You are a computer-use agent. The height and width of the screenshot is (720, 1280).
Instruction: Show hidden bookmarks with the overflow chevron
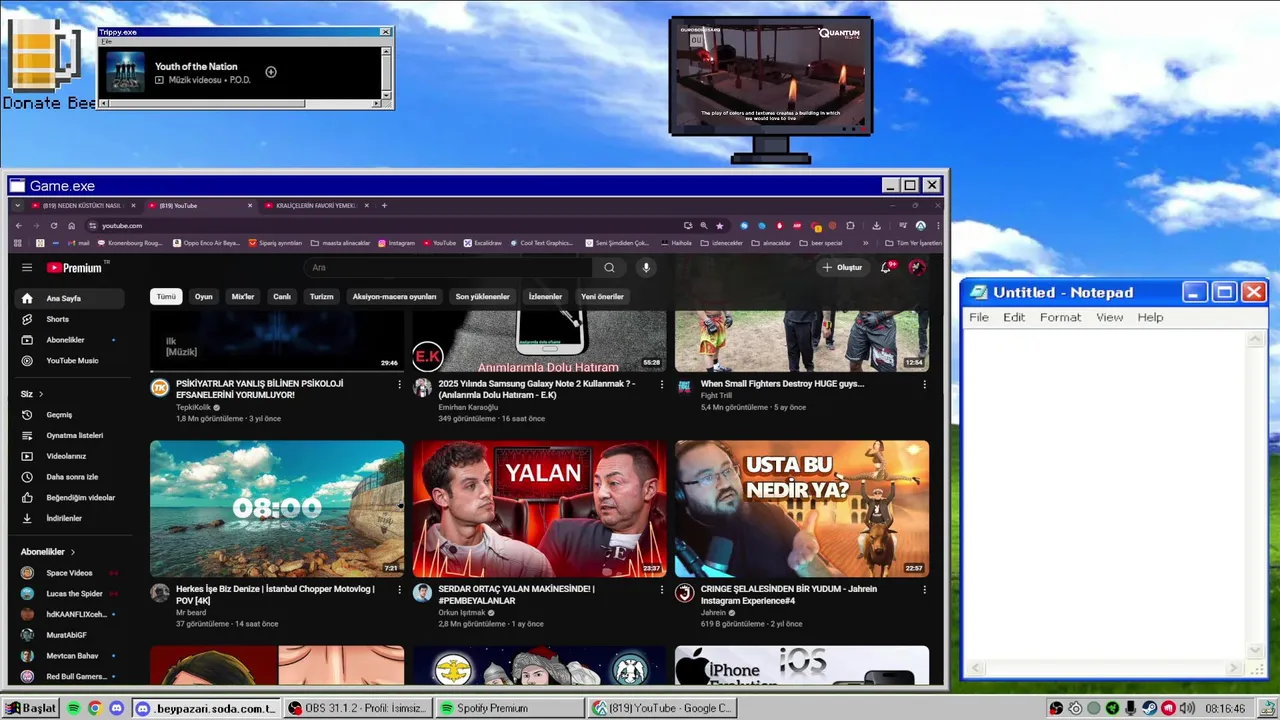pyautogui.click(x=866, y=243)
